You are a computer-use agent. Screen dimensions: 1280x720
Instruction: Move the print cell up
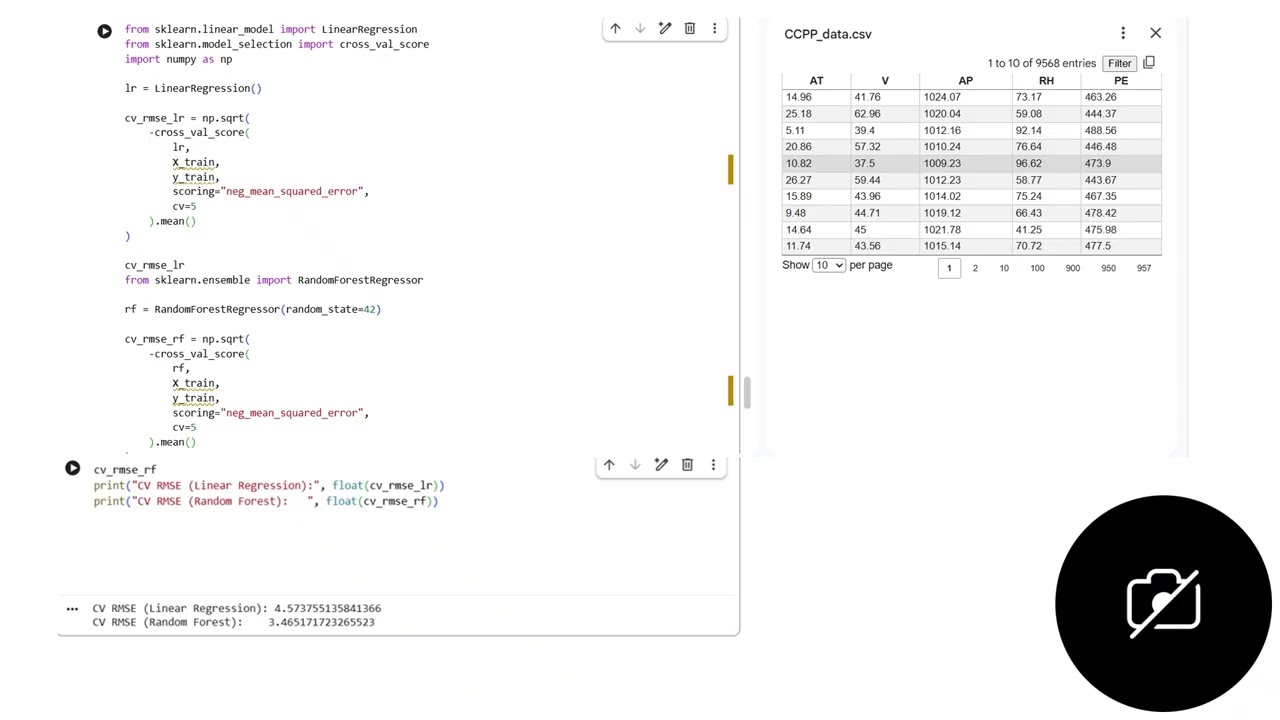[x=609, y=465]
